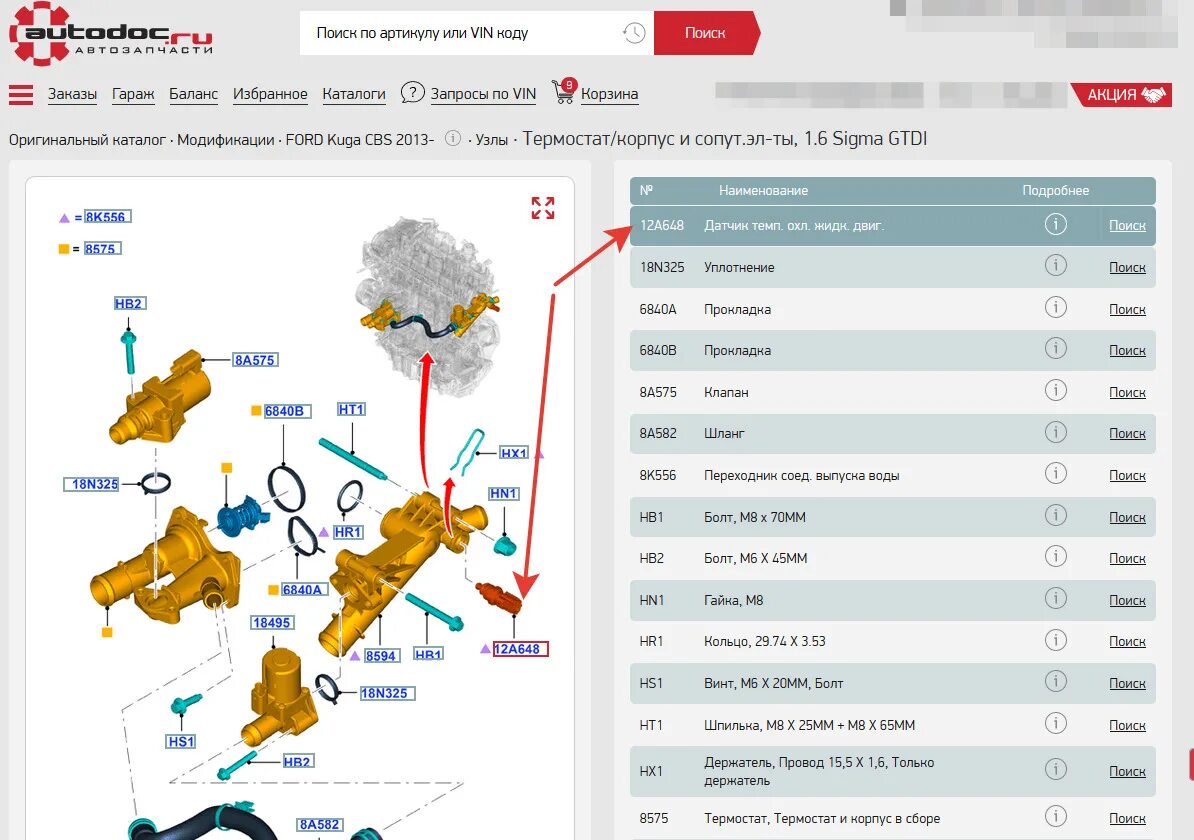
Task: Open Баланс menu item
Action: coord(193,94)
